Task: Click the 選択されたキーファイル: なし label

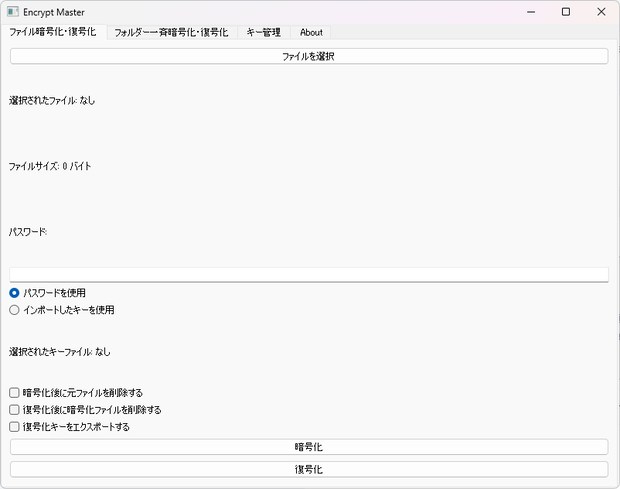Action: point(60,351)
